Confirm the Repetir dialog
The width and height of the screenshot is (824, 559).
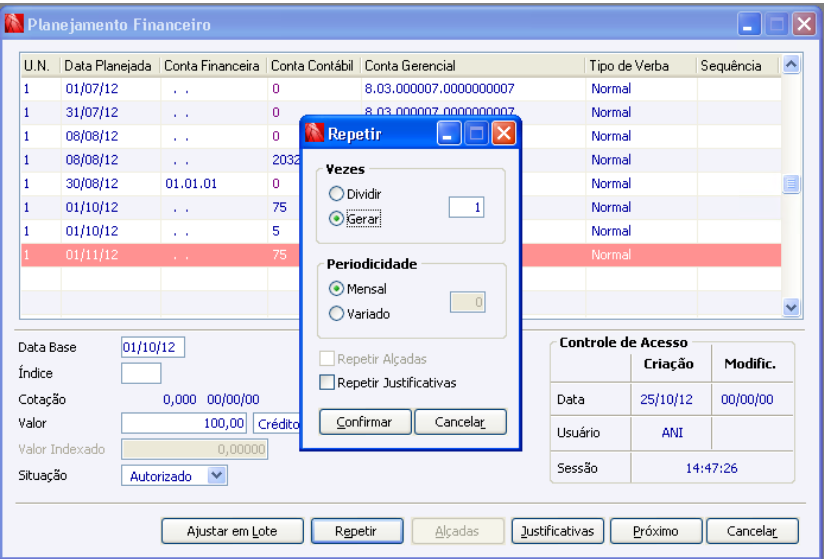[x=365, y=422]
